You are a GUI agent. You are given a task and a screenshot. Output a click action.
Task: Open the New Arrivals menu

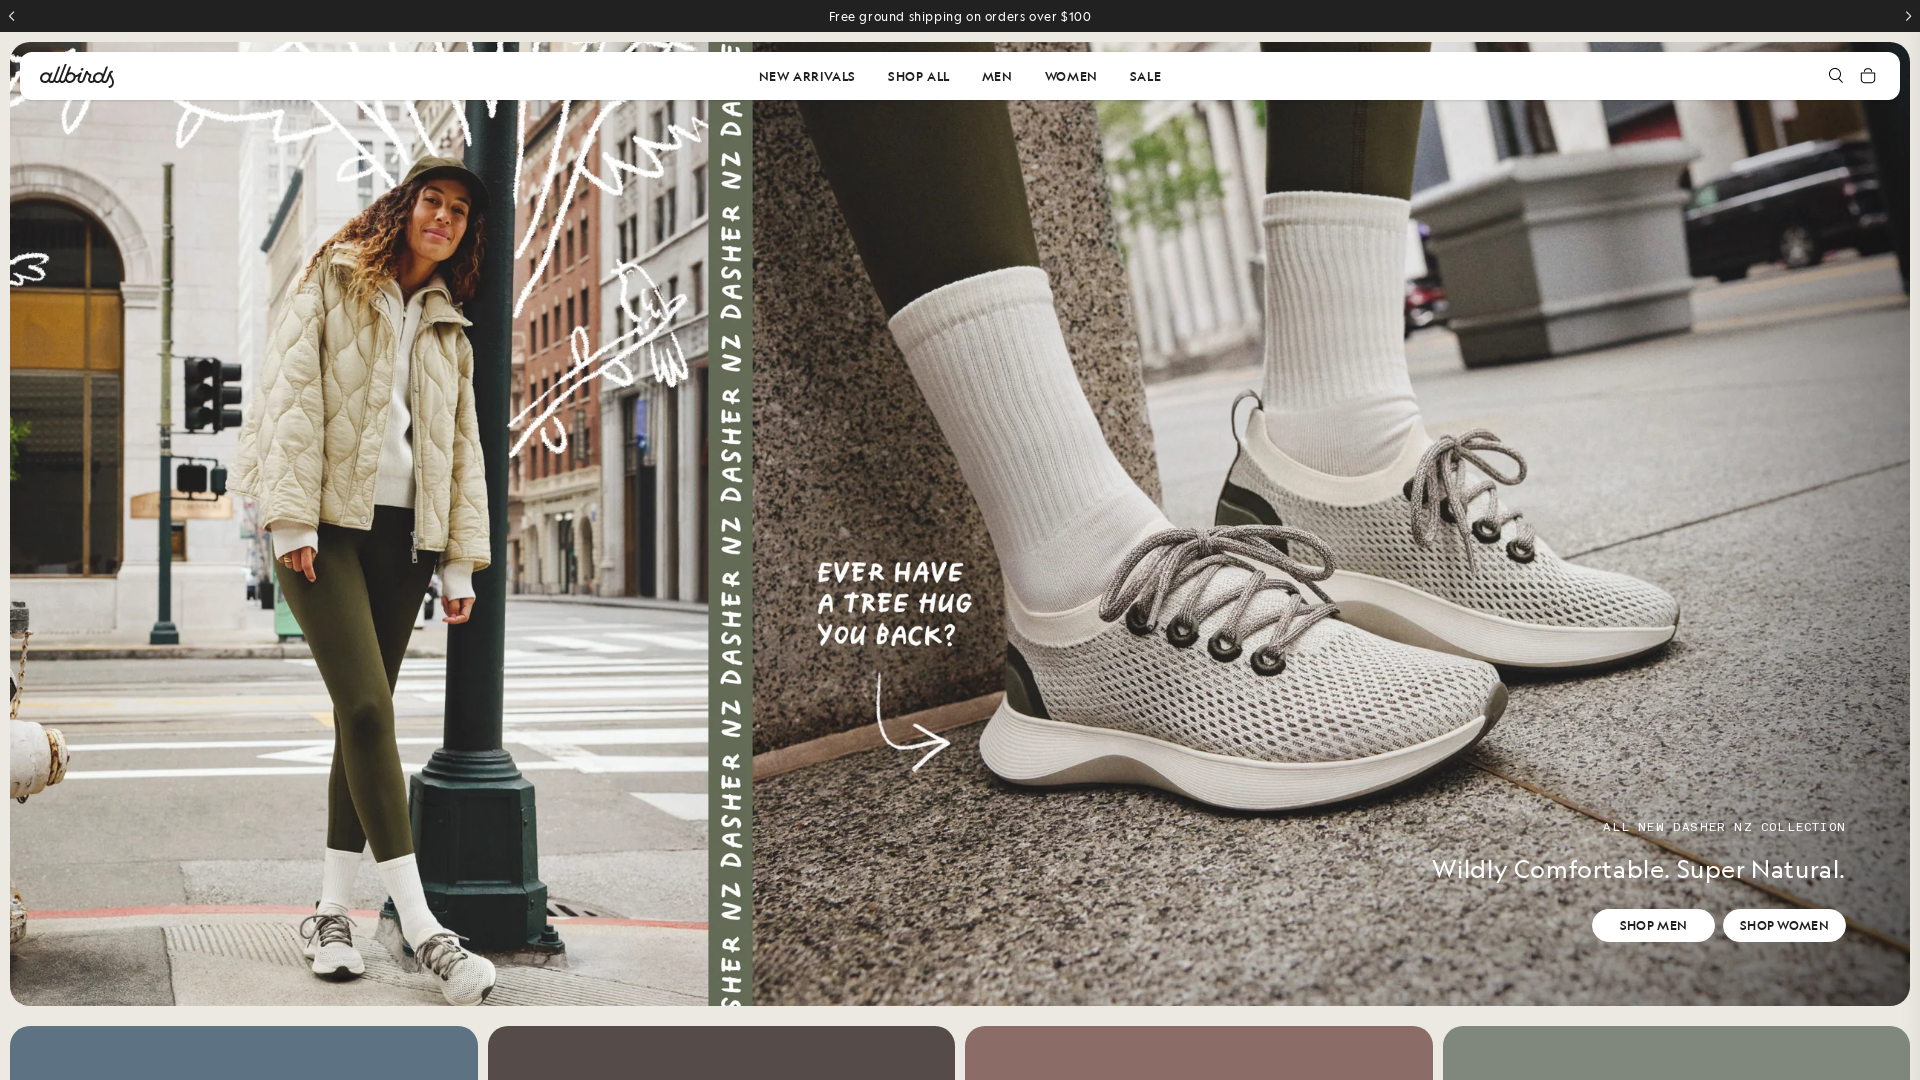pos(806,77)
